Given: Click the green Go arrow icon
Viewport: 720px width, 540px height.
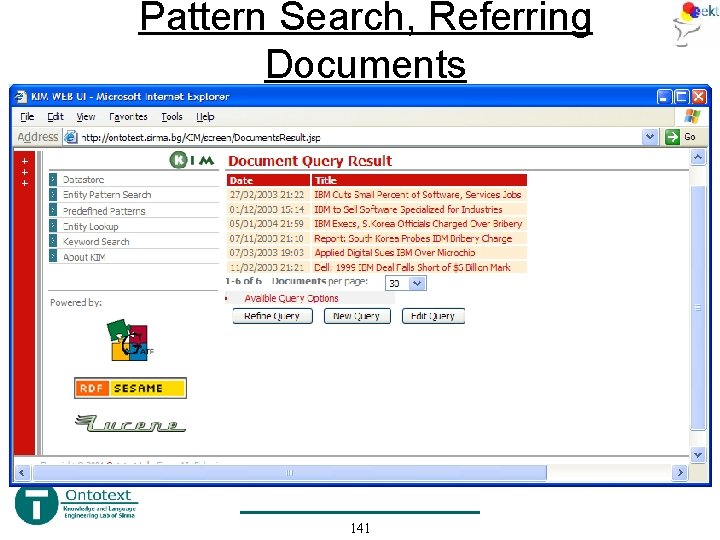Looking at the screenshot, I should tap(672, 137).
